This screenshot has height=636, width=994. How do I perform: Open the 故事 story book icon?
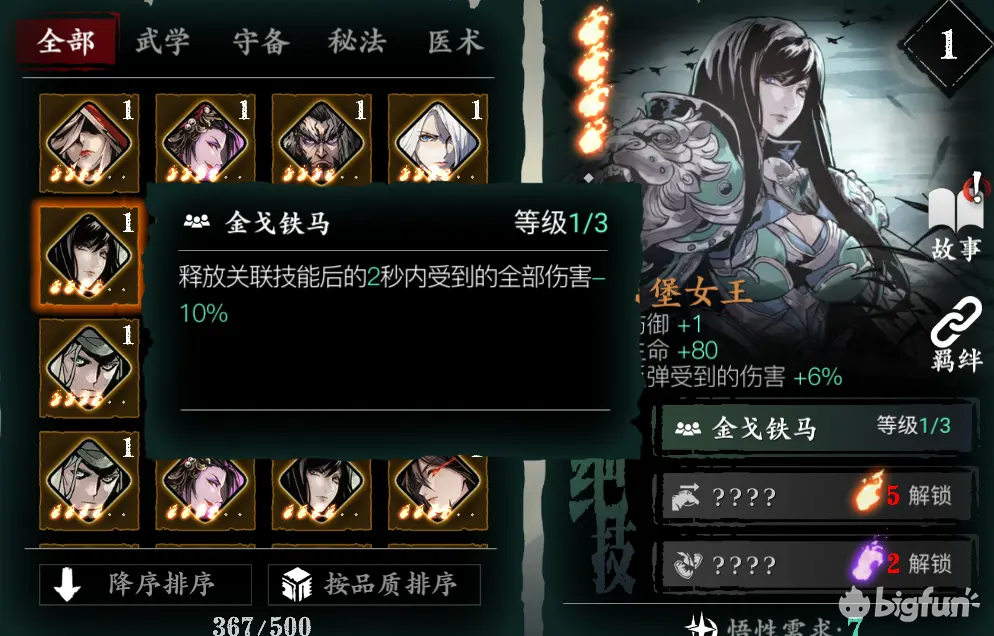tap(957, 219)
